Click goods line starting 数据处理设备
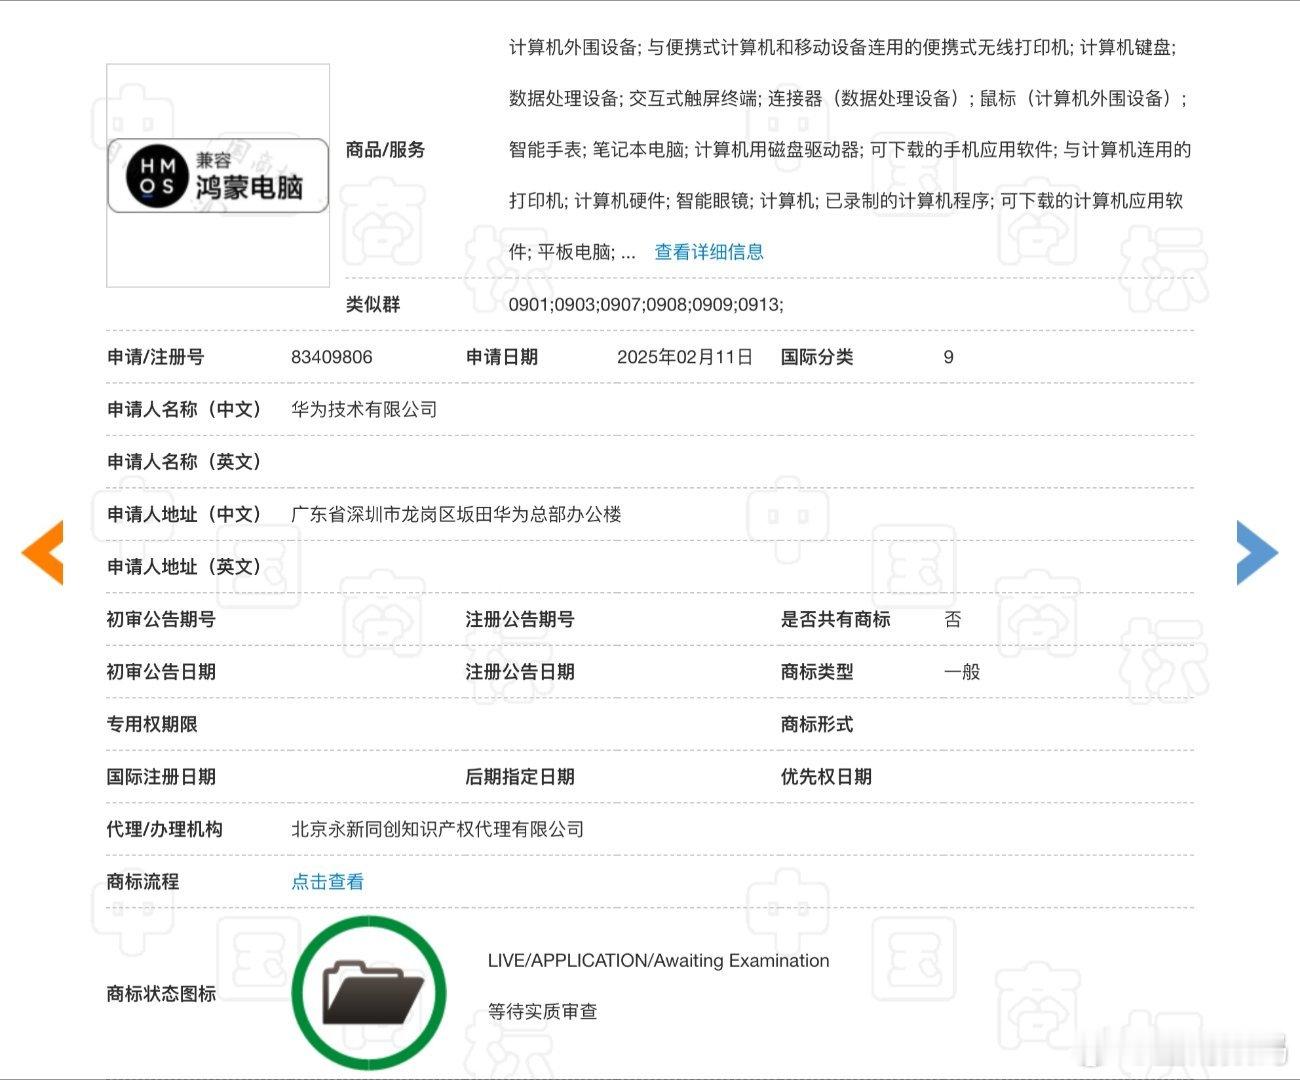 point(848,98)
